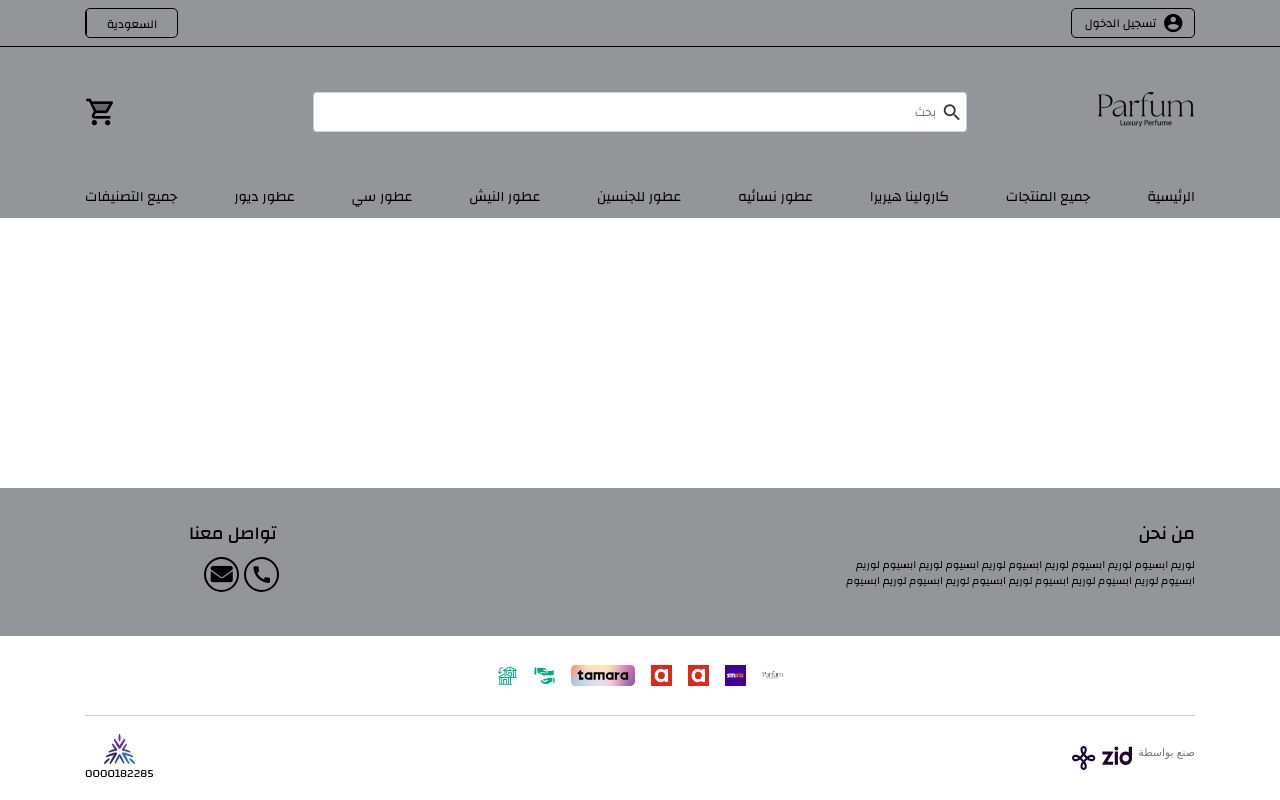
Task: Click the Parfum Luxury Perfume header logo
Action: pyautogui.click(x=1145, y=109)
